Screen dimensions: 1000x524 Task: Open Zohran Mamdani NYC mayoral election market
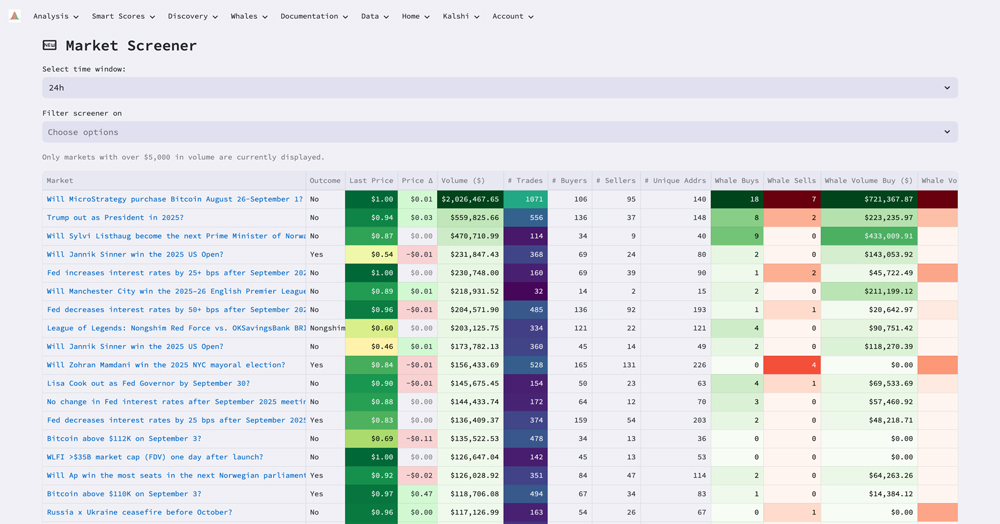165,365
